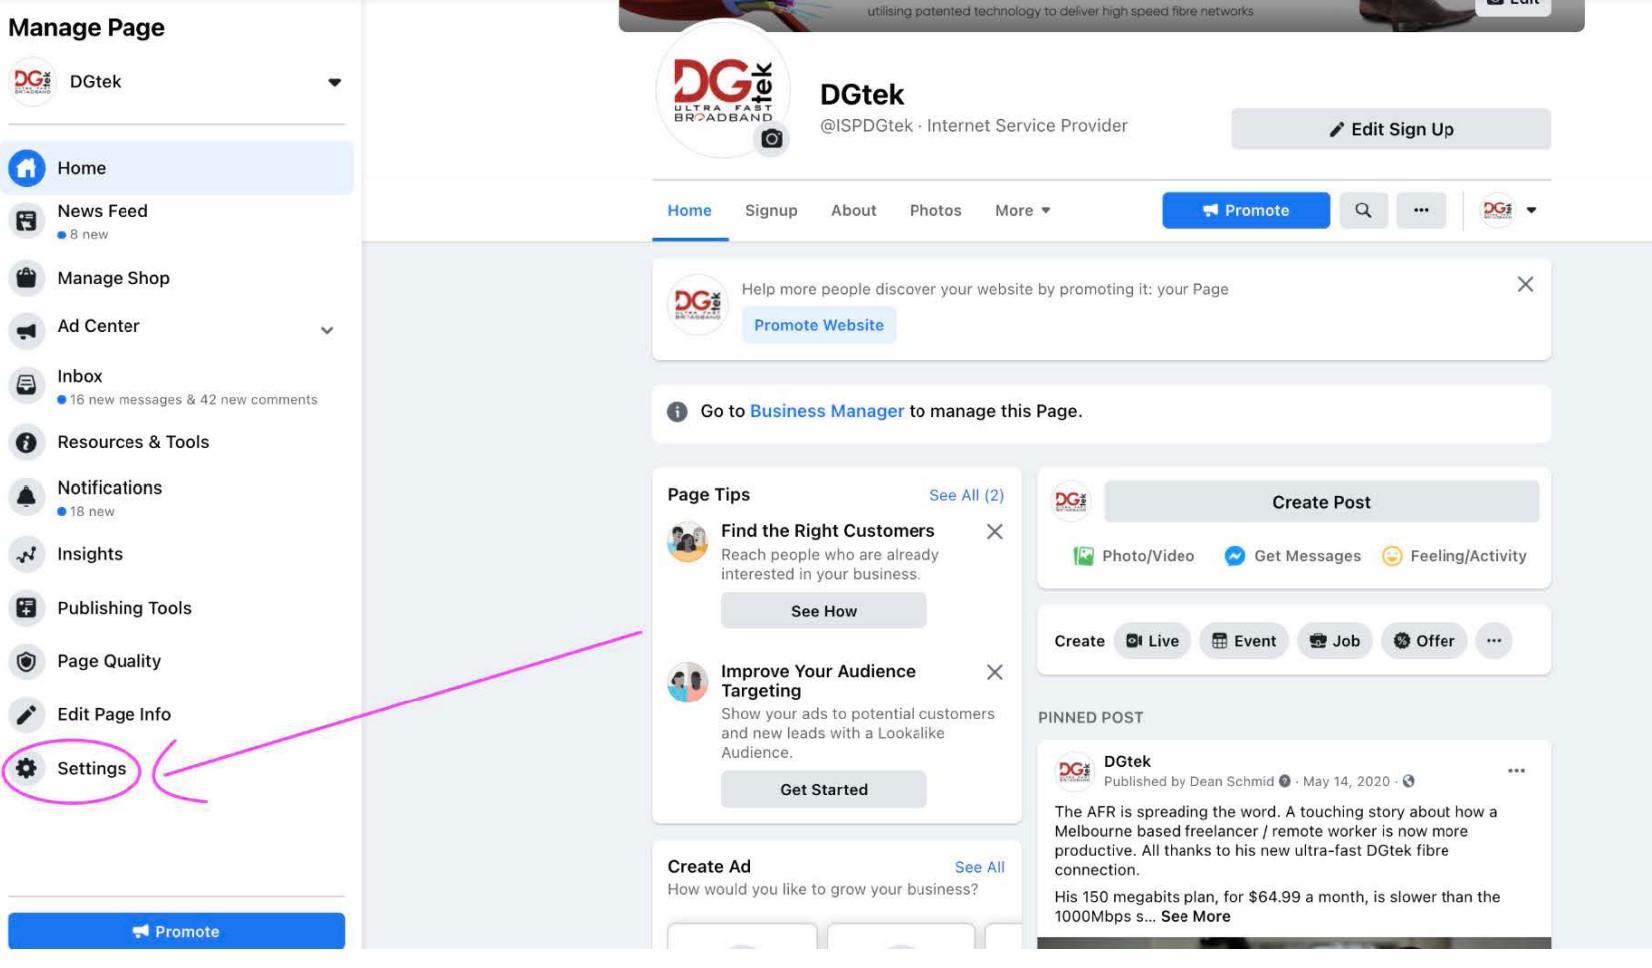This screenshot has width=1652, height=968.
Task: Click the Get Started button
Action: click(x=823, y=789)
